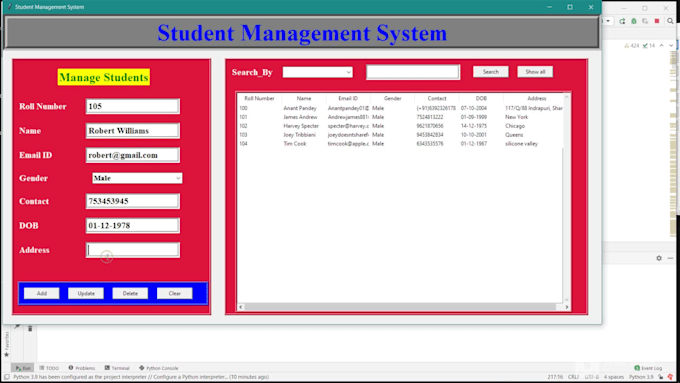Click the Contact column header

437,98
